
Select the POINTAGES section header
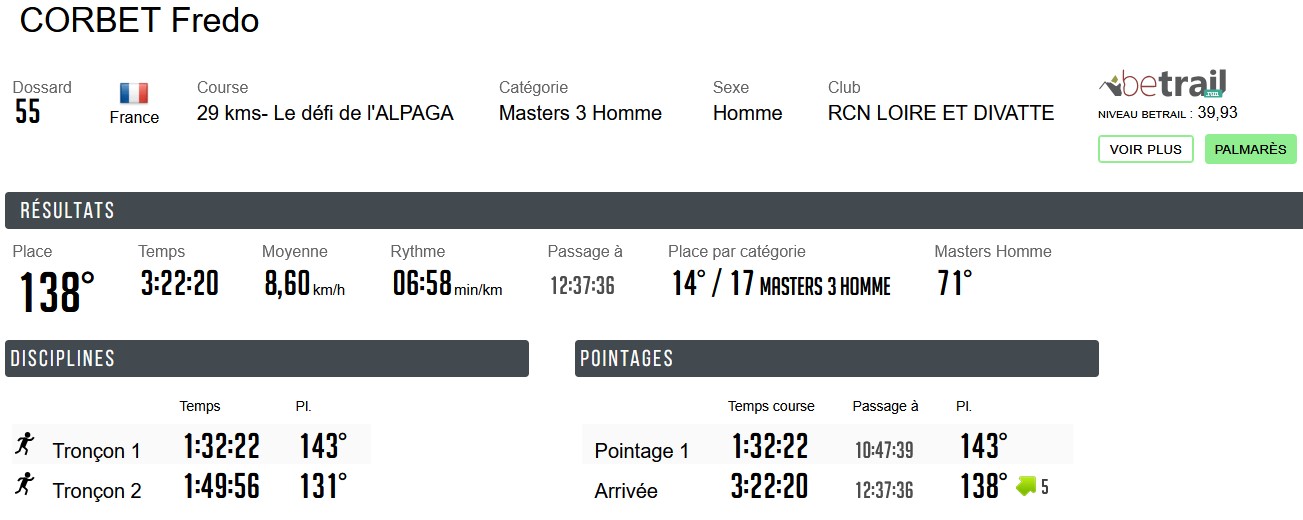coord(836,359)
